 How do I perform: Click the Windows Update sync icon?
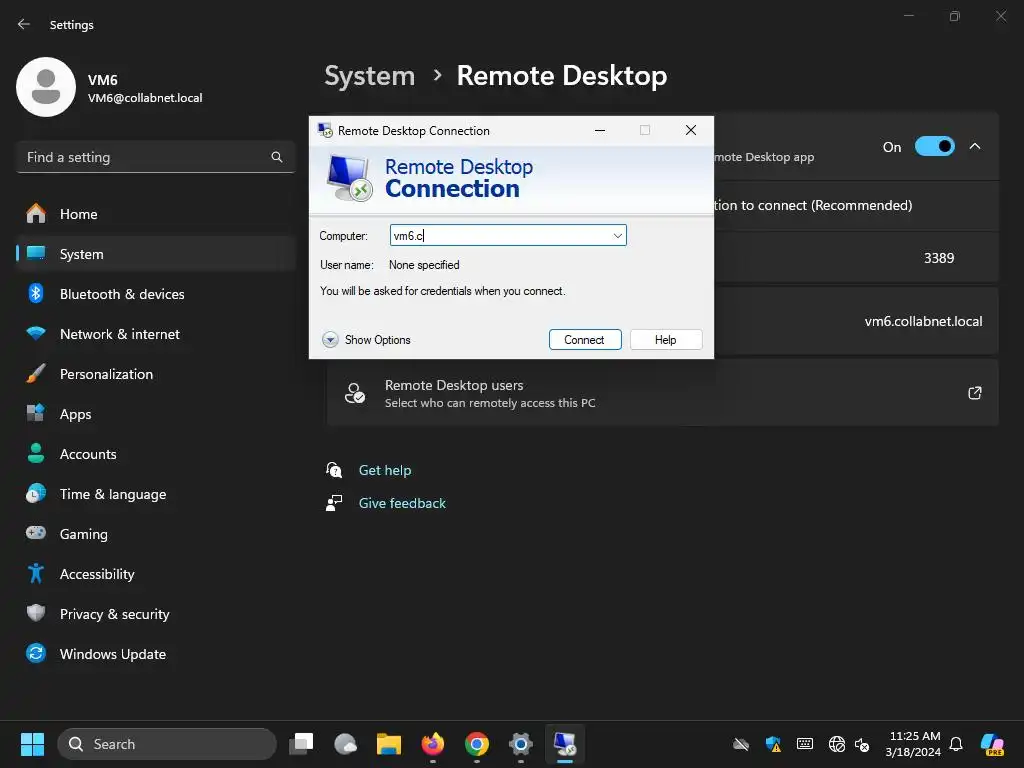36,653
